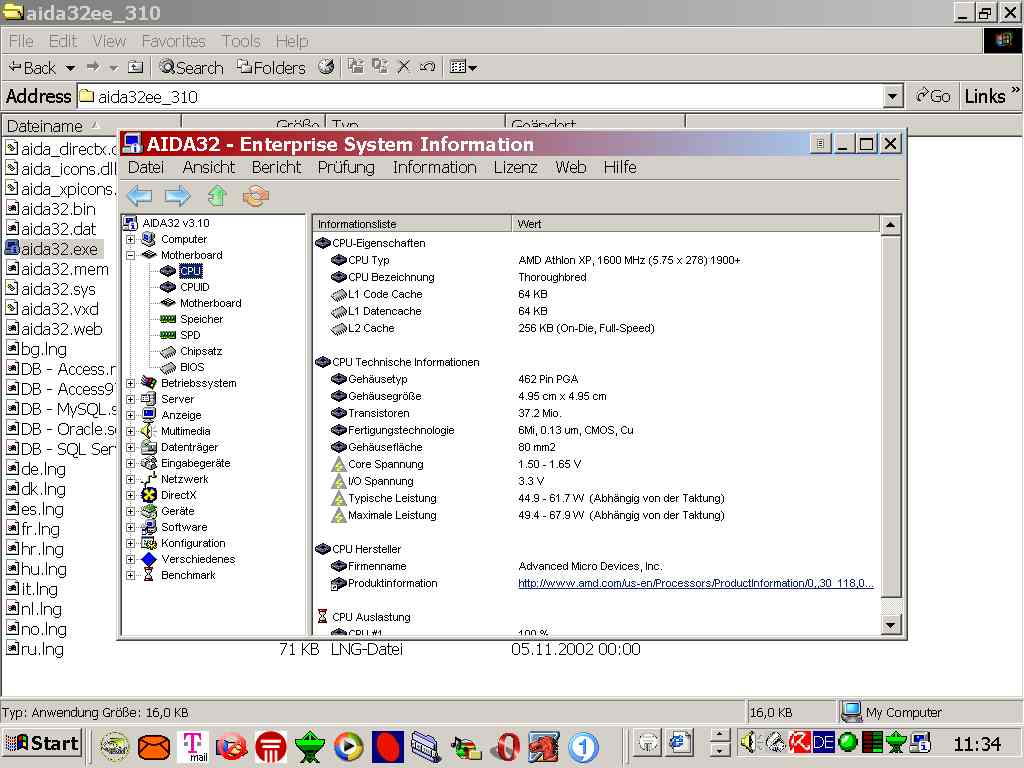Open the Hilfe menu in AIDA32

[x=620, y=168]
